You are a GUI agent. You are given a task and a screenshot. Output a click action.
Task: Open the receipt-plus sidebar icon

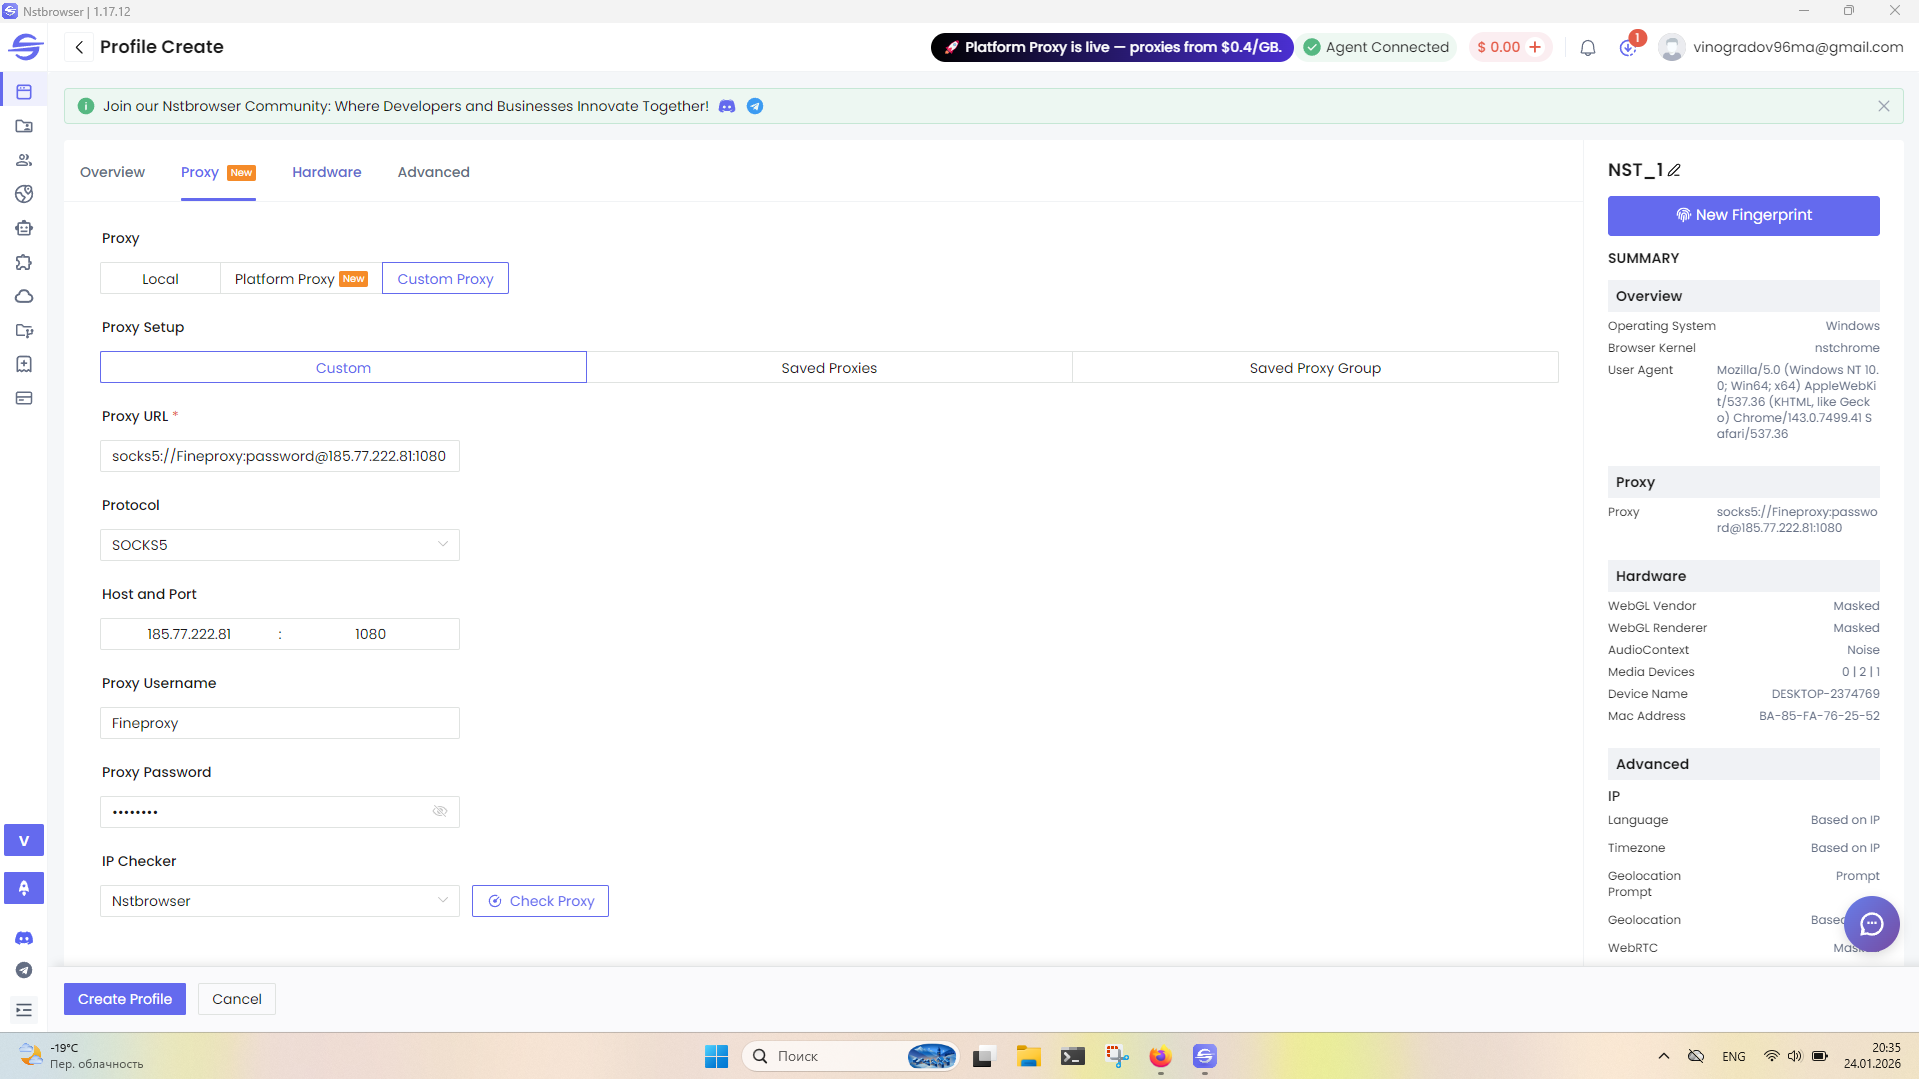pyautogui.click(x=24, y=364)
